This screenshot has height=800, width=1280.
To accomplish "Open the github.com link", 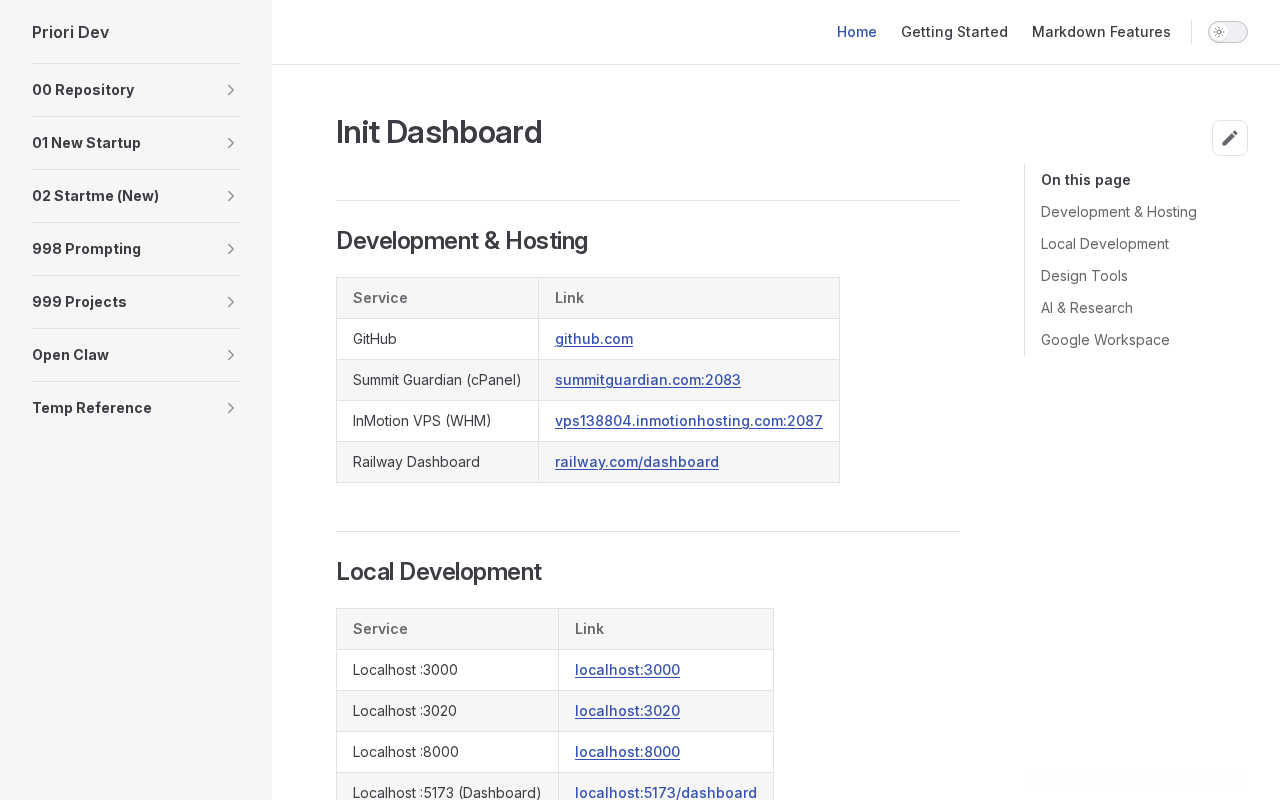I will pyautogui.click(x=594, y=339).
